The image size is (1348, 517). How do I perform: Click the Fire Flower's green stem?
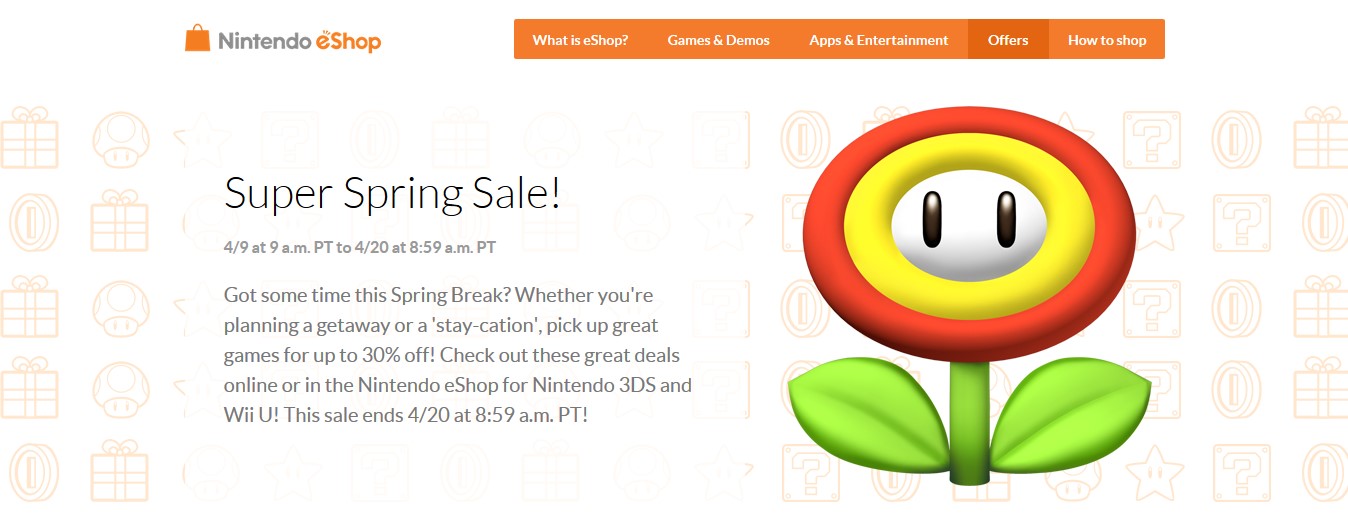(966, 430)
